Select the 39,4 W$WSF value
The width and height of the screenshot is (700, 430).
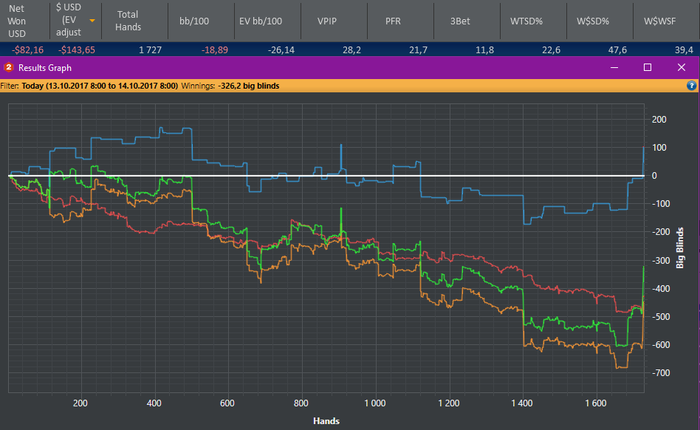click(x=684, y=50)
